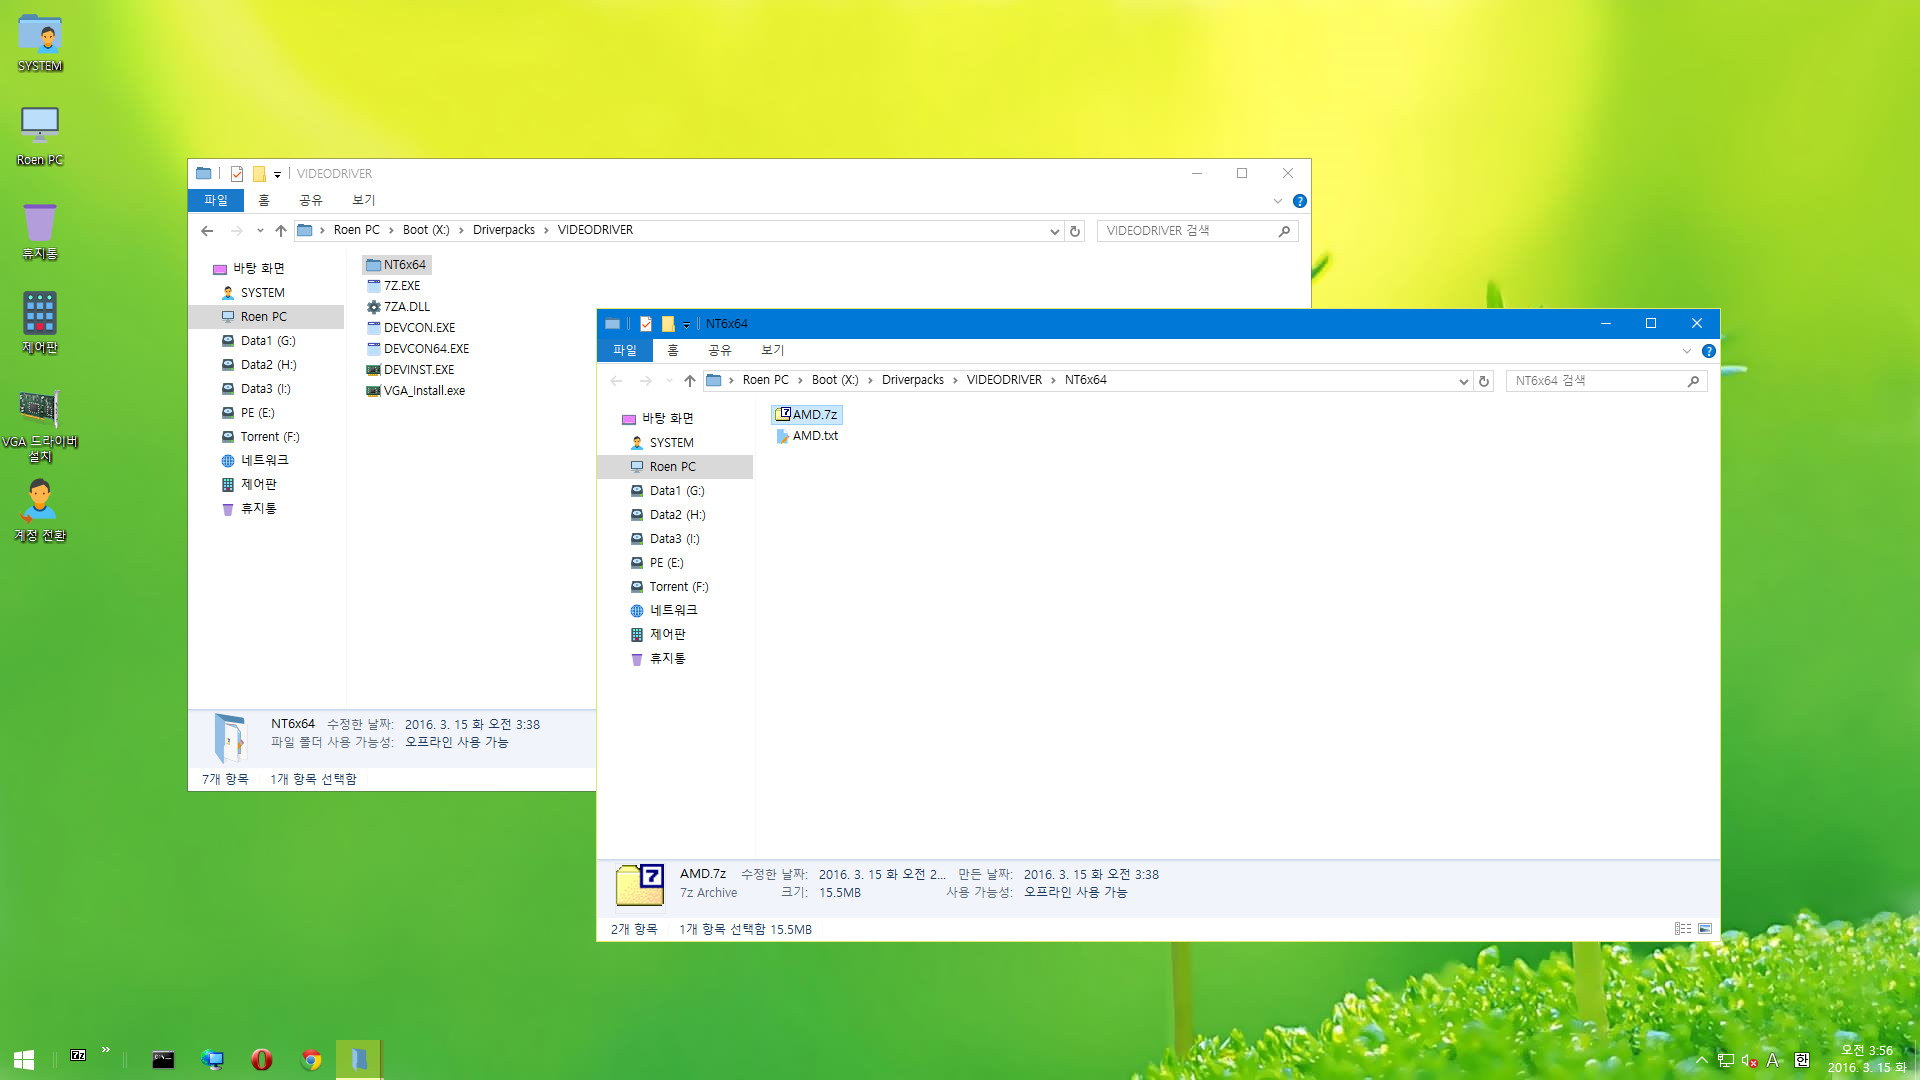Click VIDEODRIVER breadcrumb in NT6x64 address bar
The image size is (1920, 1080).
point(1004,380)
